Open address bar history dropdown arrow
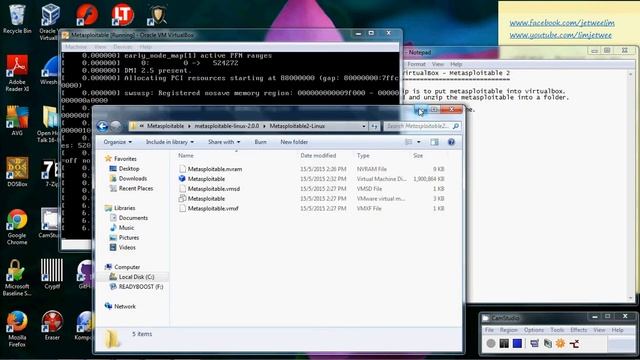 coord(364,126)
